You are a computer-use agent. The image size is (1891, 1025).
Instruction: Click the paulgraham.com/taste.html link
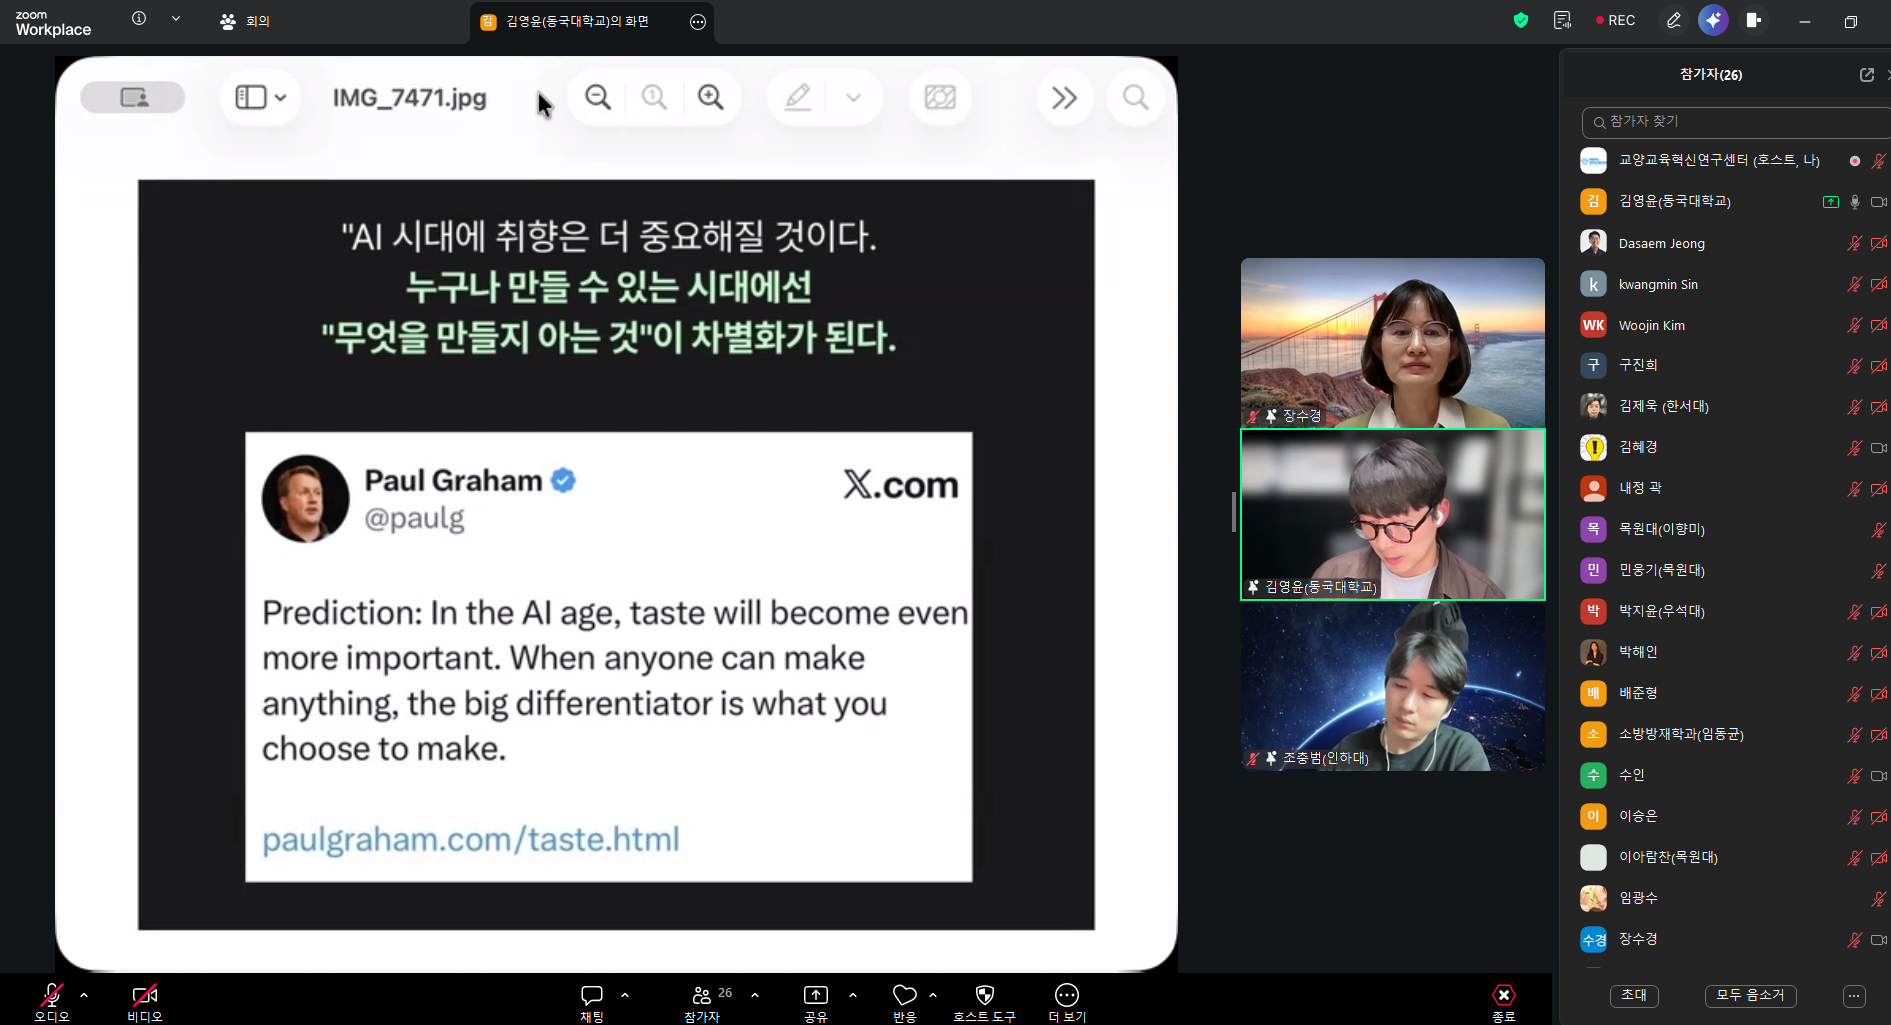click(x=470, y=839)
